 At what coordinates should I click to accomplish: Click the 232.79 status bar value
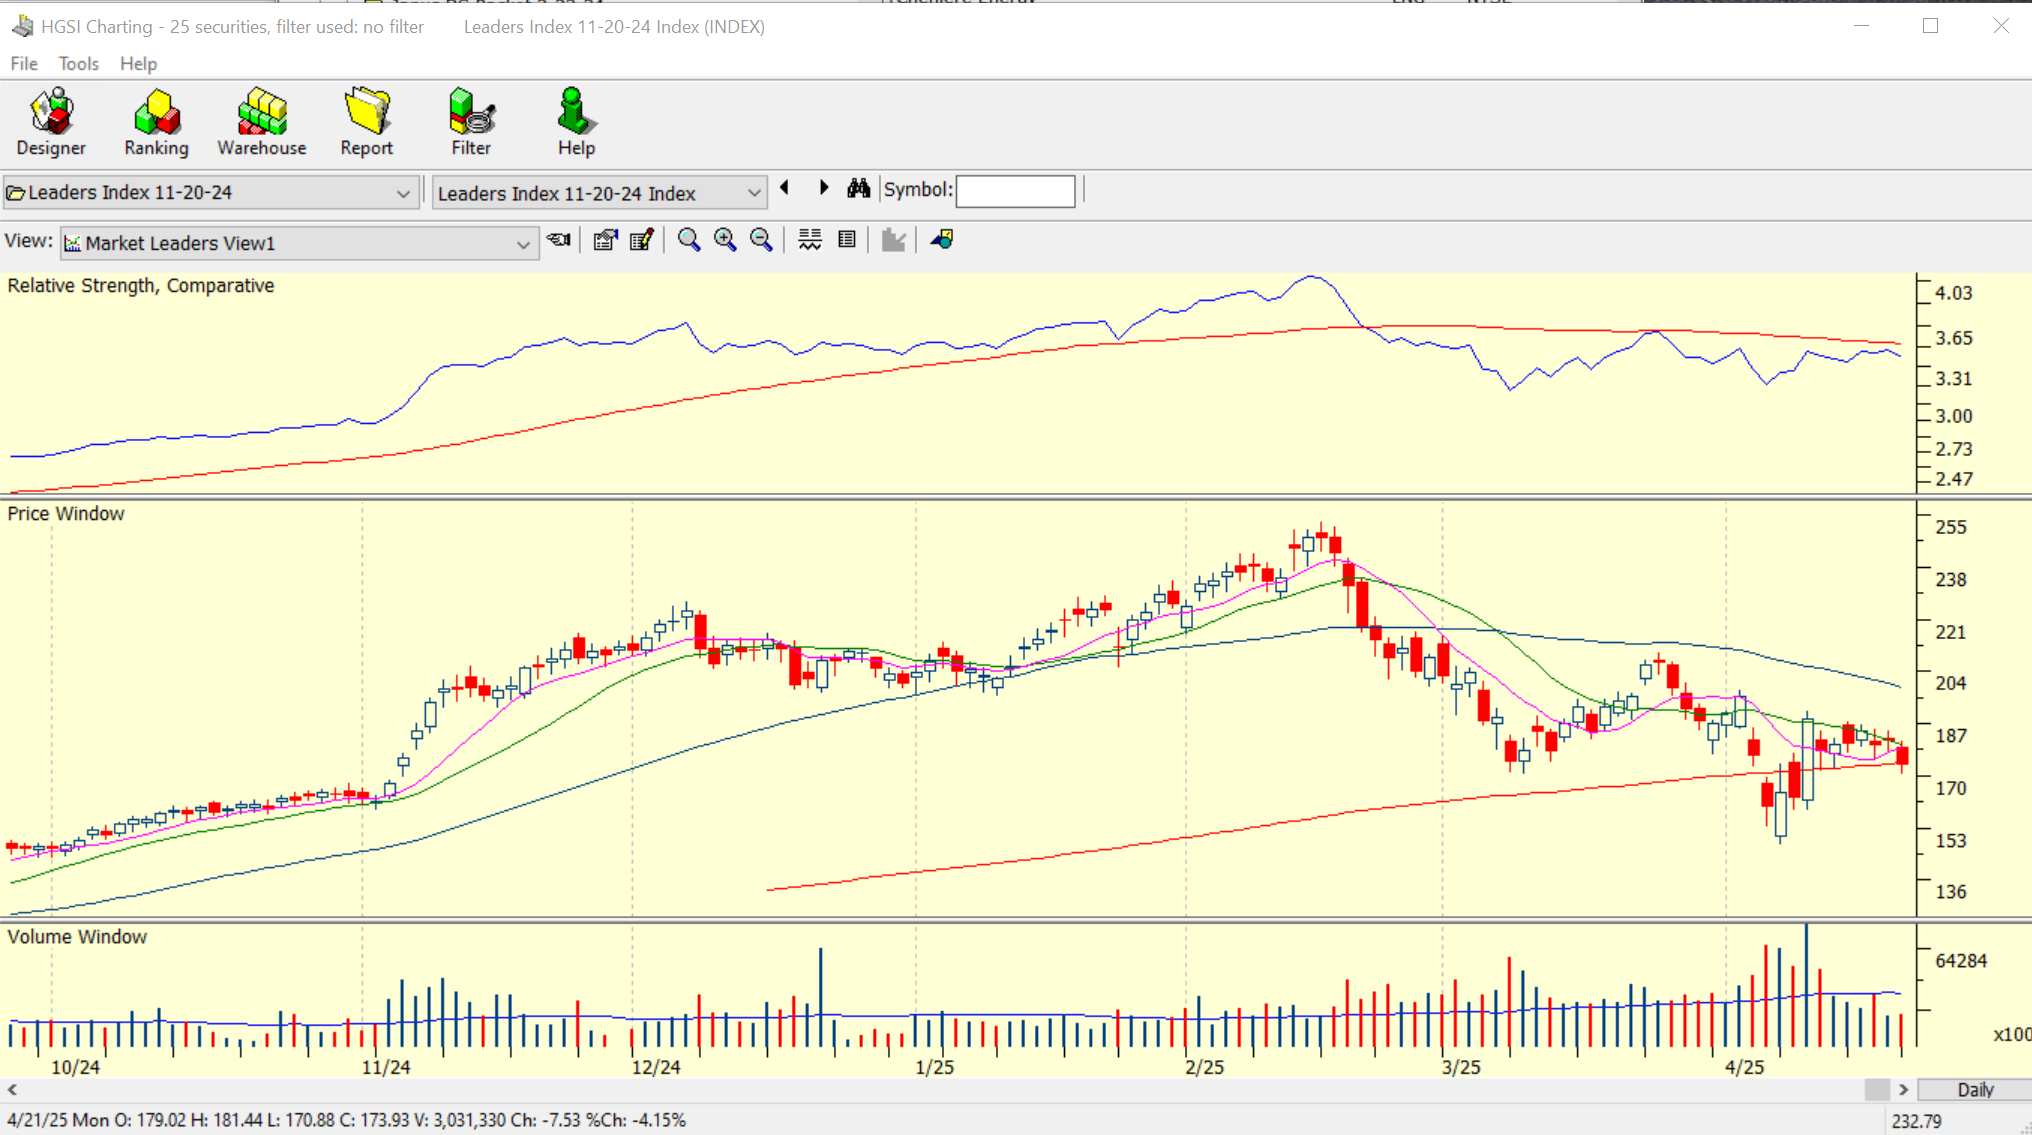click(1917, 1121)
